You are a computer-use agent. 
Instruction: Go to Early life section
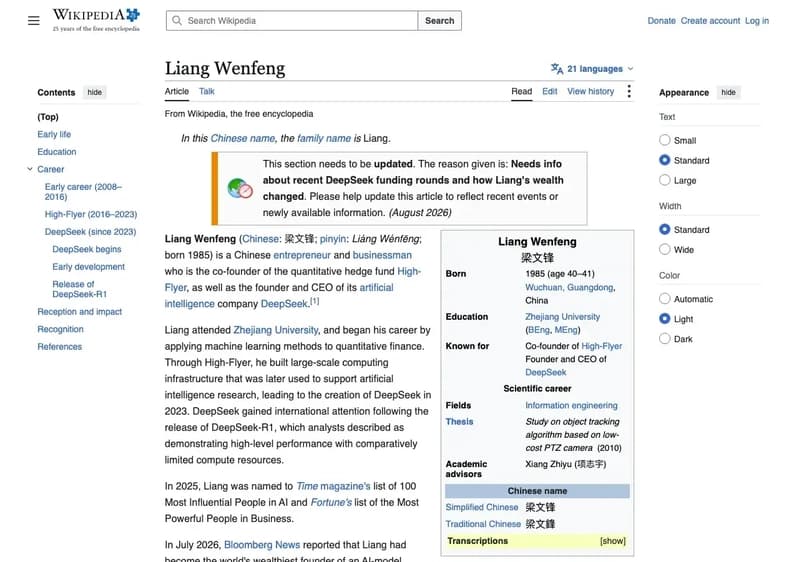[54, 134]
